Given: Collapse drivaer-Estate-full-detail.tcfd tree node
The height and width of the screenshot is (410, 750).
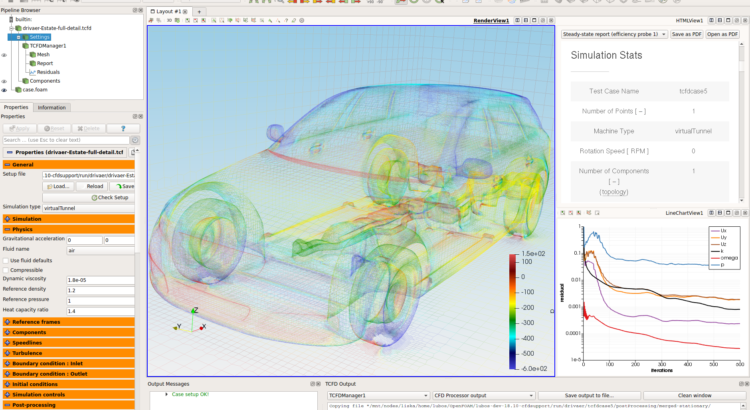Looking at the screenshot, I should pyautogui.click(x=11, y=28).
